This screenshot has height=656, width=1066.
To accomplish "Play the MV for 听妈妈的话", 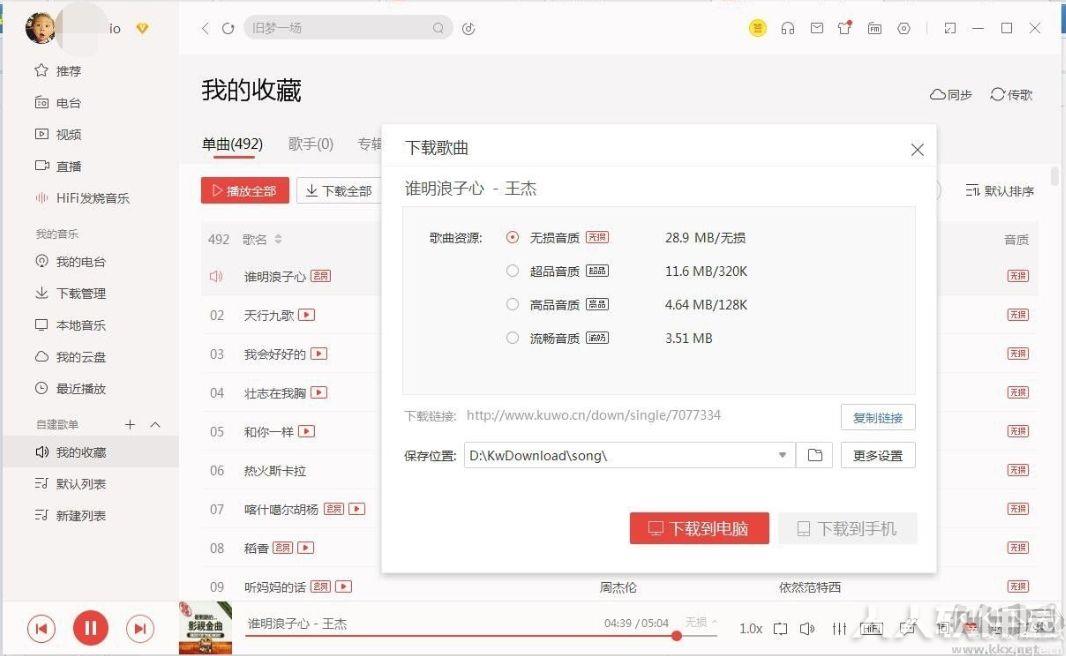I will tap(343, 586).
